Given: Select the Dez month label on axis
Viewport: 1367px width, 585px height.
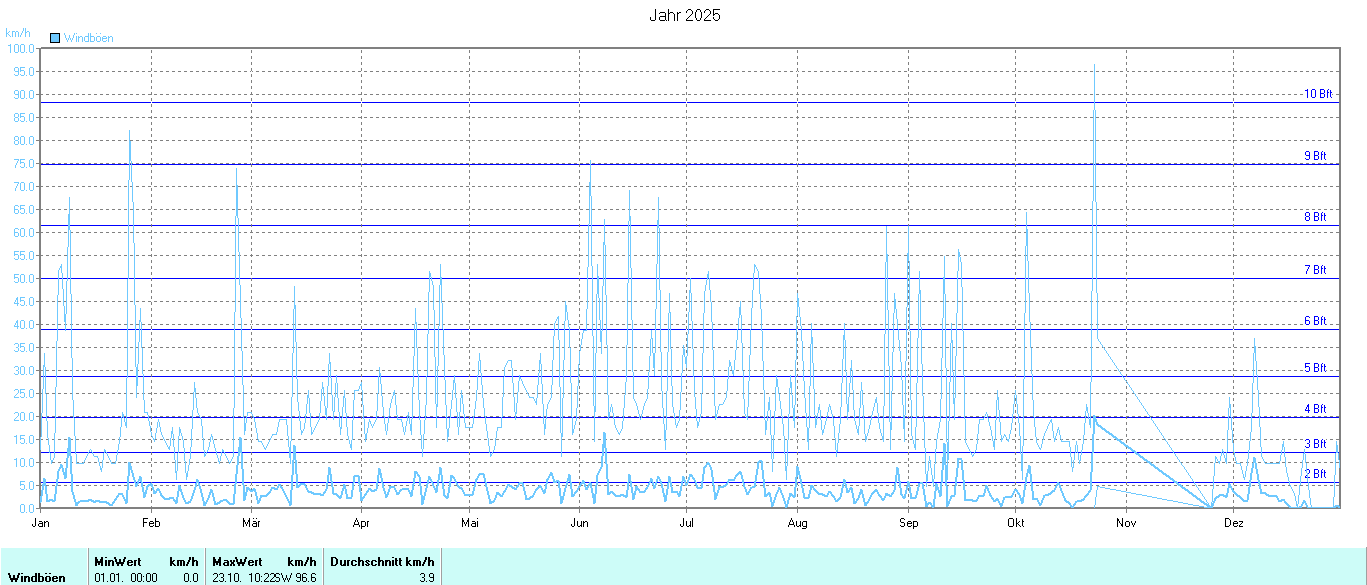Looking at the screenshot, I should [1234, 522].
